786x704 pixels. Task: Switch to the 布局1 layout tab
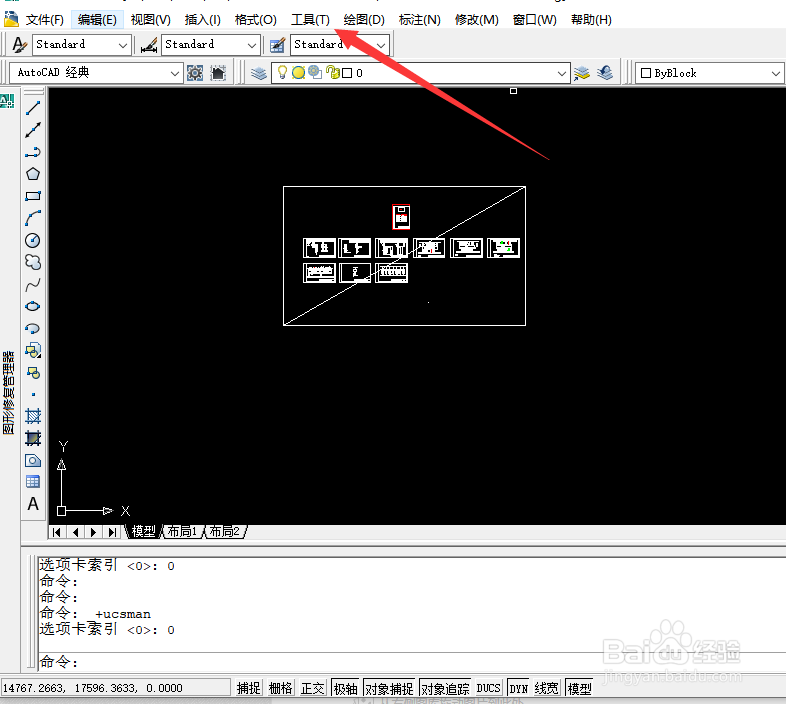click(182, 531)
